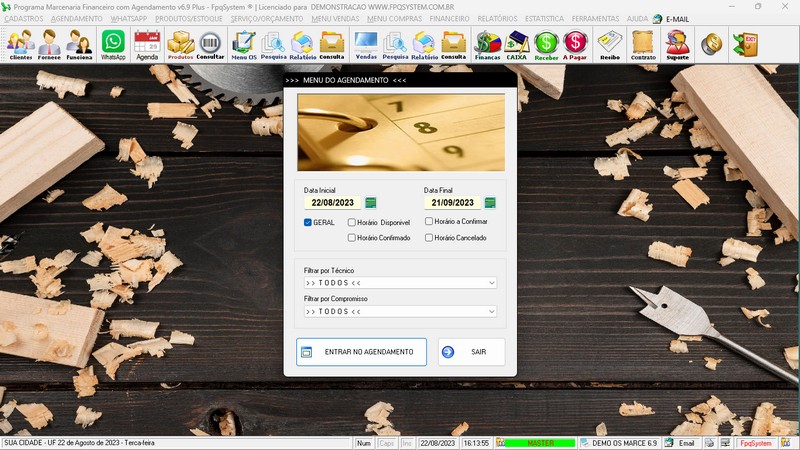Screen dimensions: 800x450
Task: Click the exit door toolbar icon
Action: point(745,44)
